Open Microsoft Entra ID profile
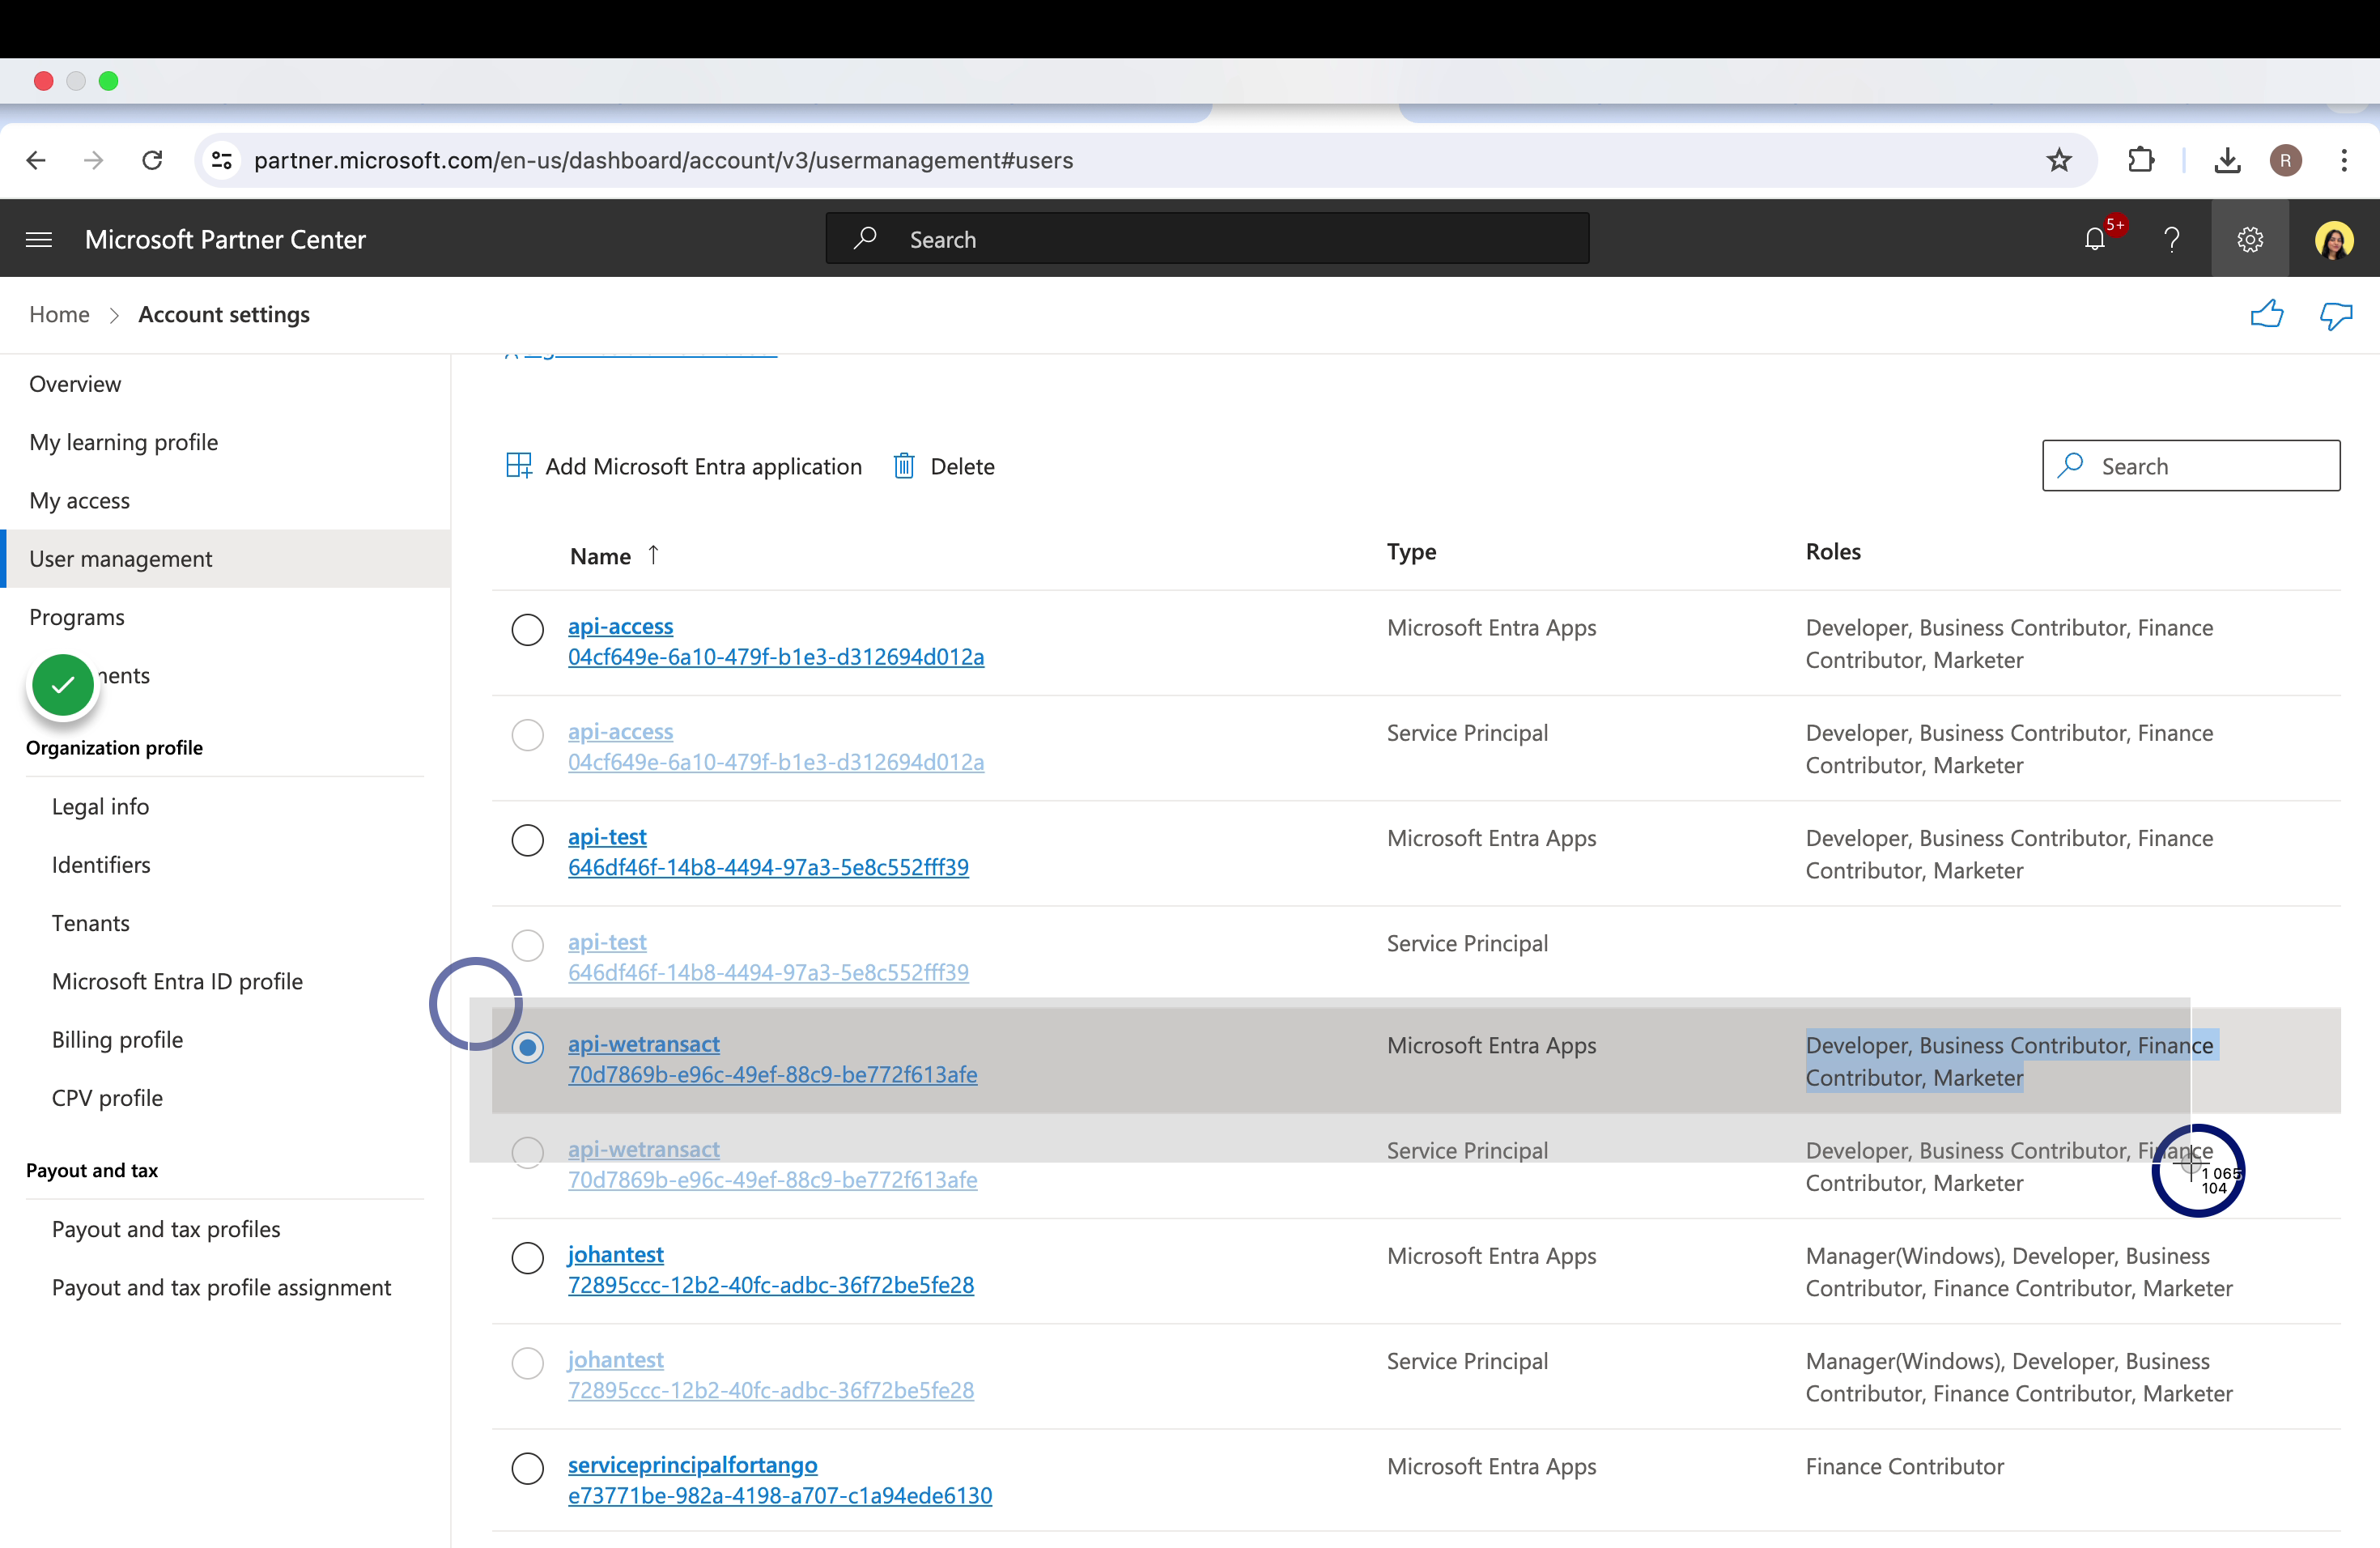The image size is (2380, 1548). 177,981
